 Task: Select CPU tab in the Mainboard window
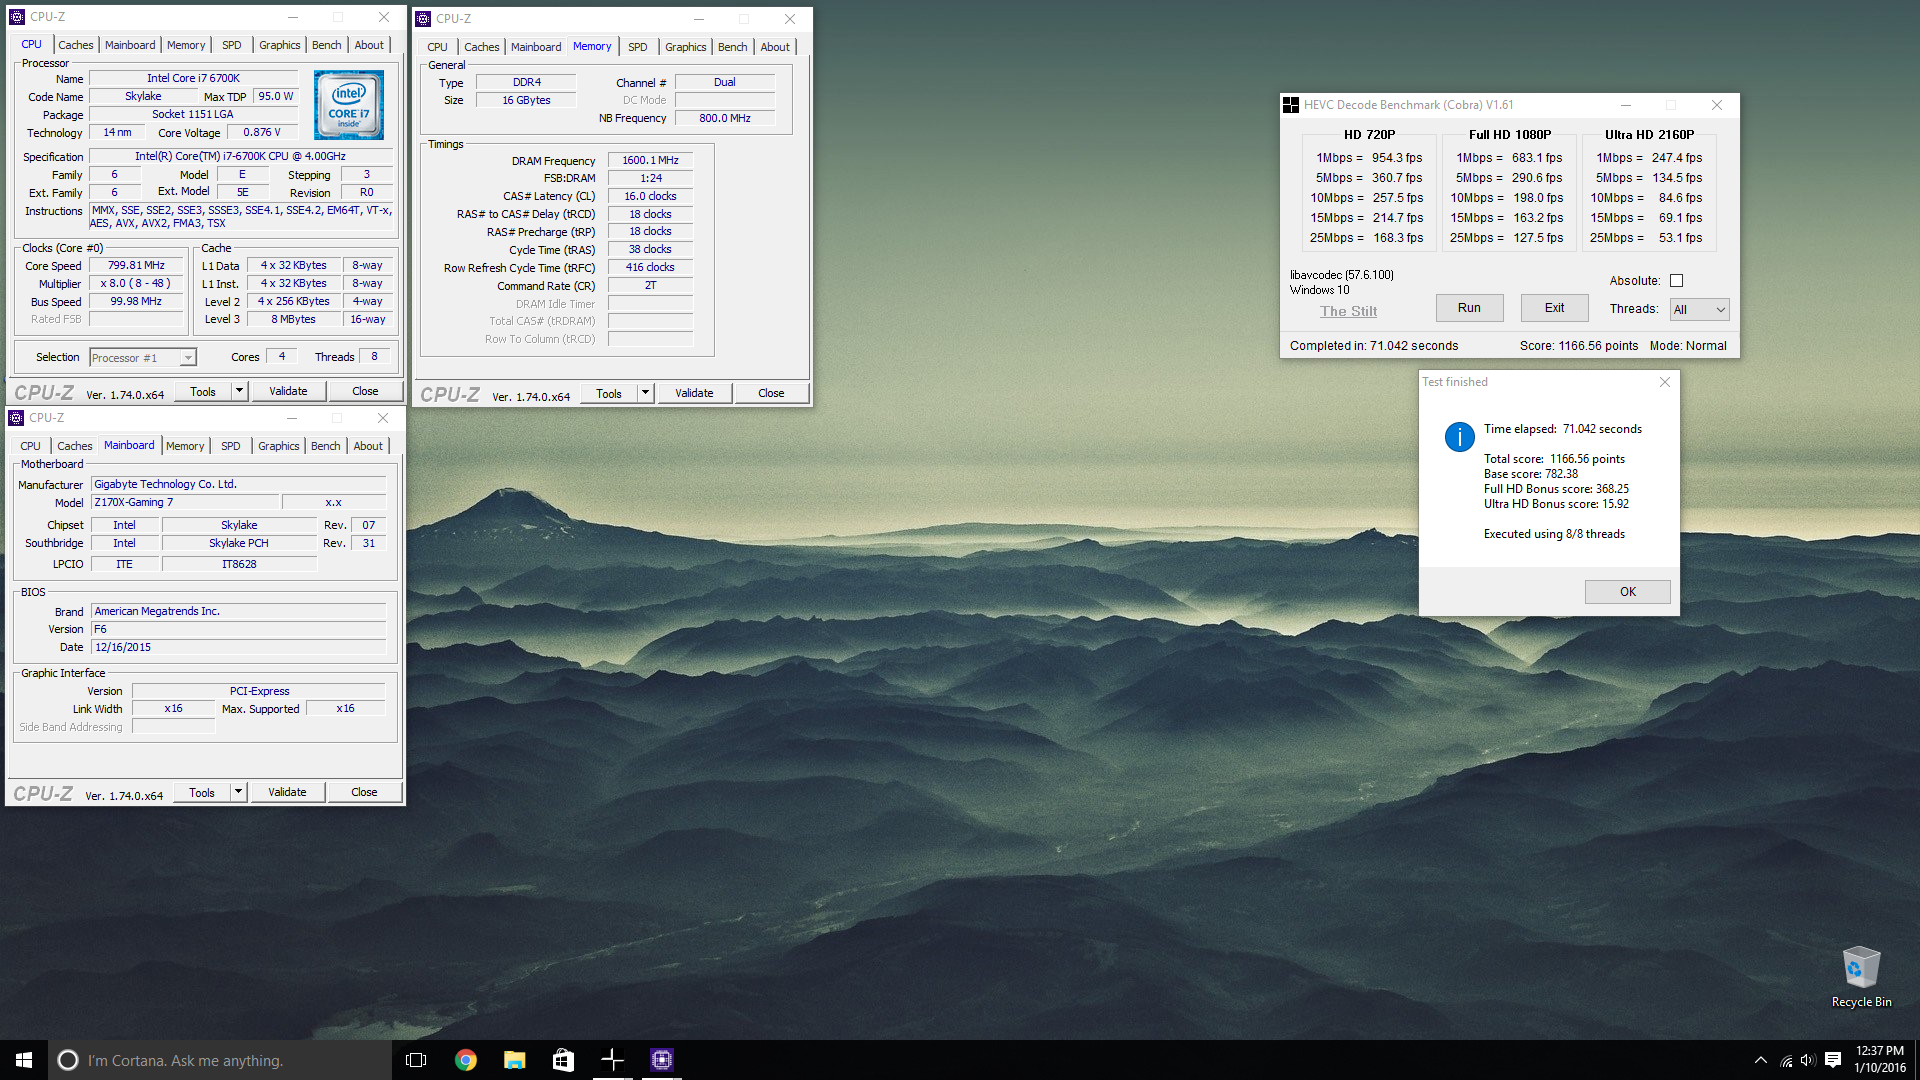pos(30,446)
